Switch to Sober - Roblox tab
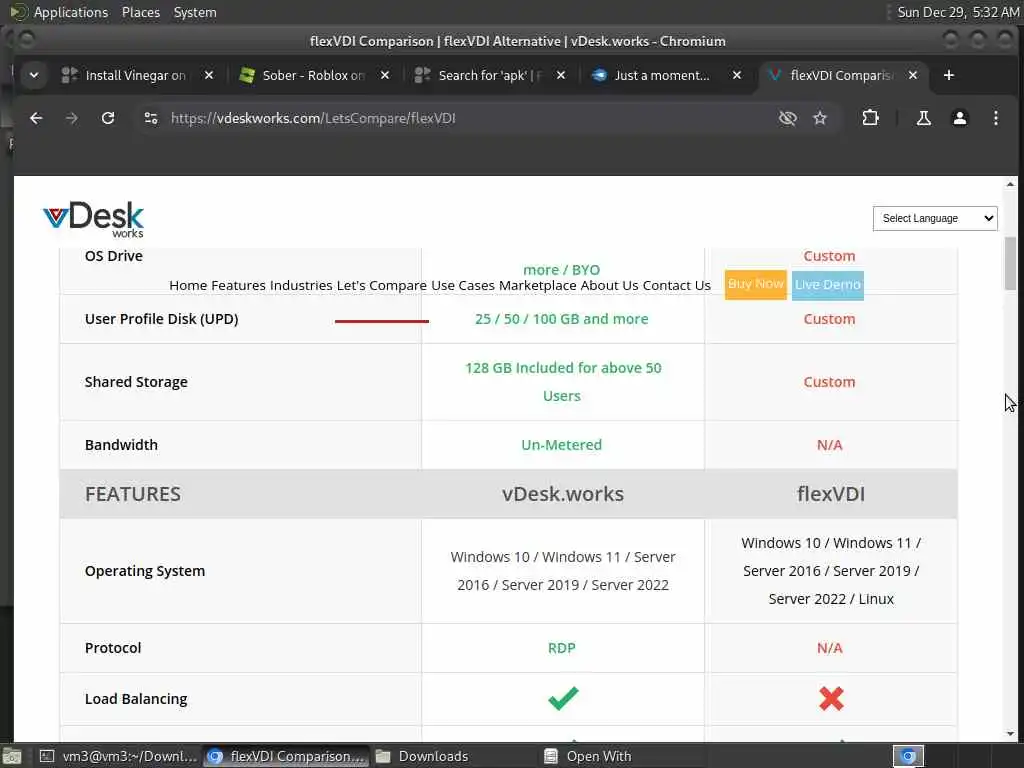The image size is (1024, 768). (313, 75)
